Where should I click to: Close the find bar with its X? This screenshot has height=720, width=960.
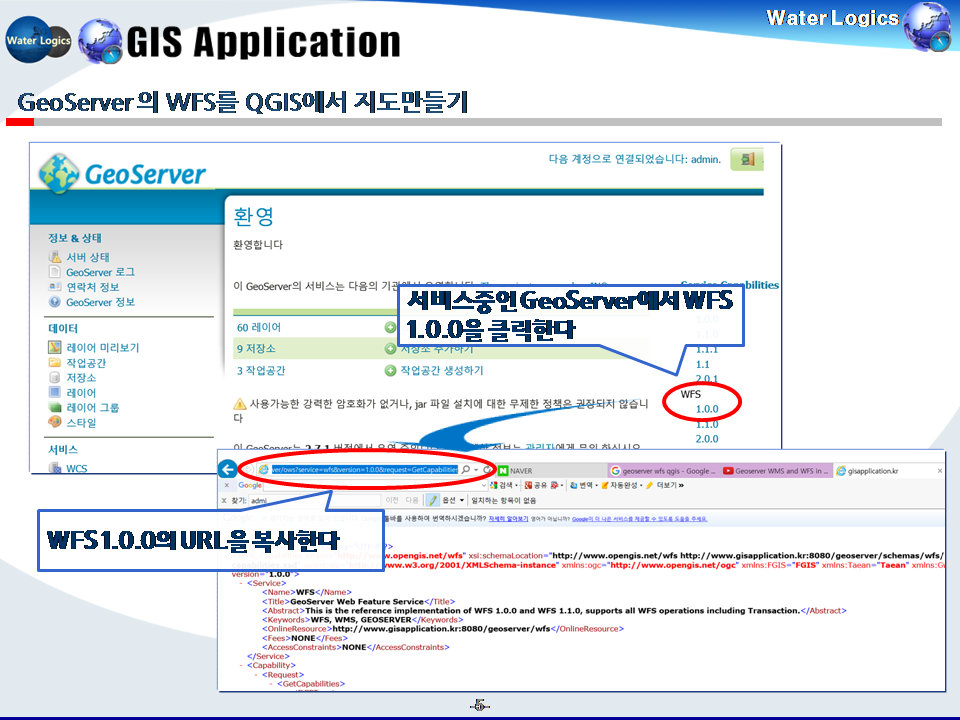[x=224, y=500]
